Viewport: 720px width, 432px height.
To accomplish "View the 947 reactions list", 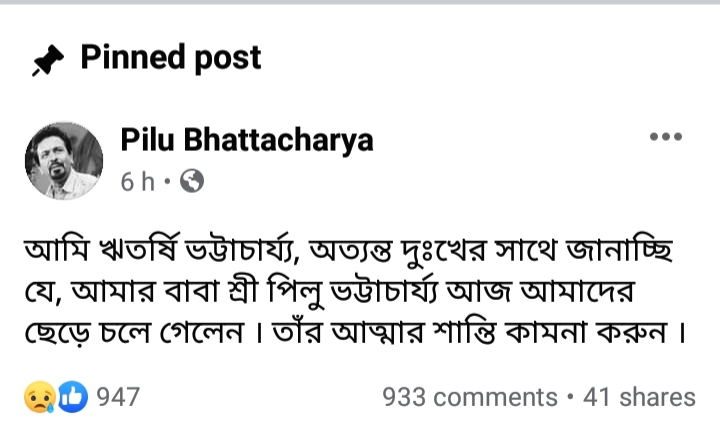I will pyautogui.click(x=118, y=397).
